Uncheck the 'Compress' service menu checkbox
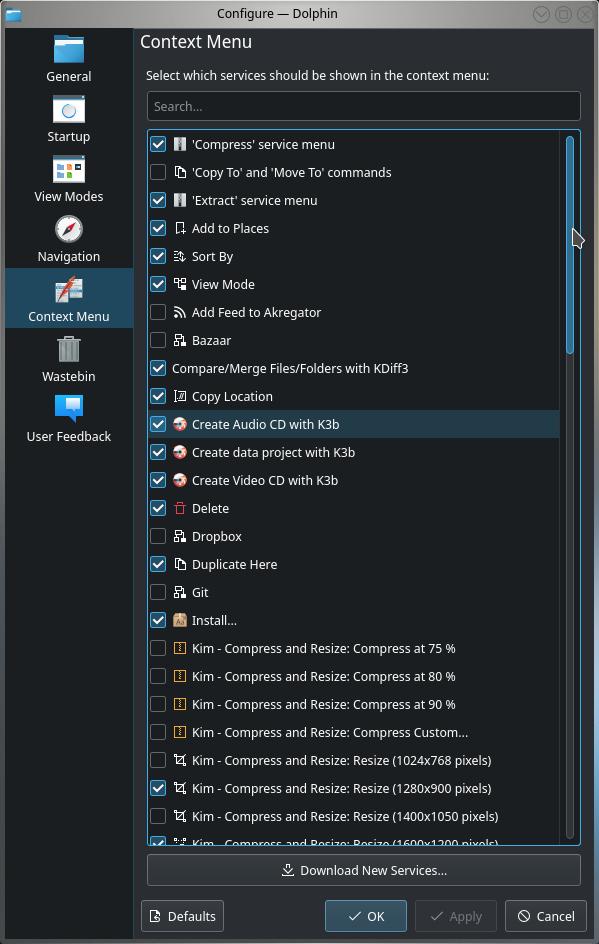The height and width of the screenshot is (944, 599). click(158, 144)
